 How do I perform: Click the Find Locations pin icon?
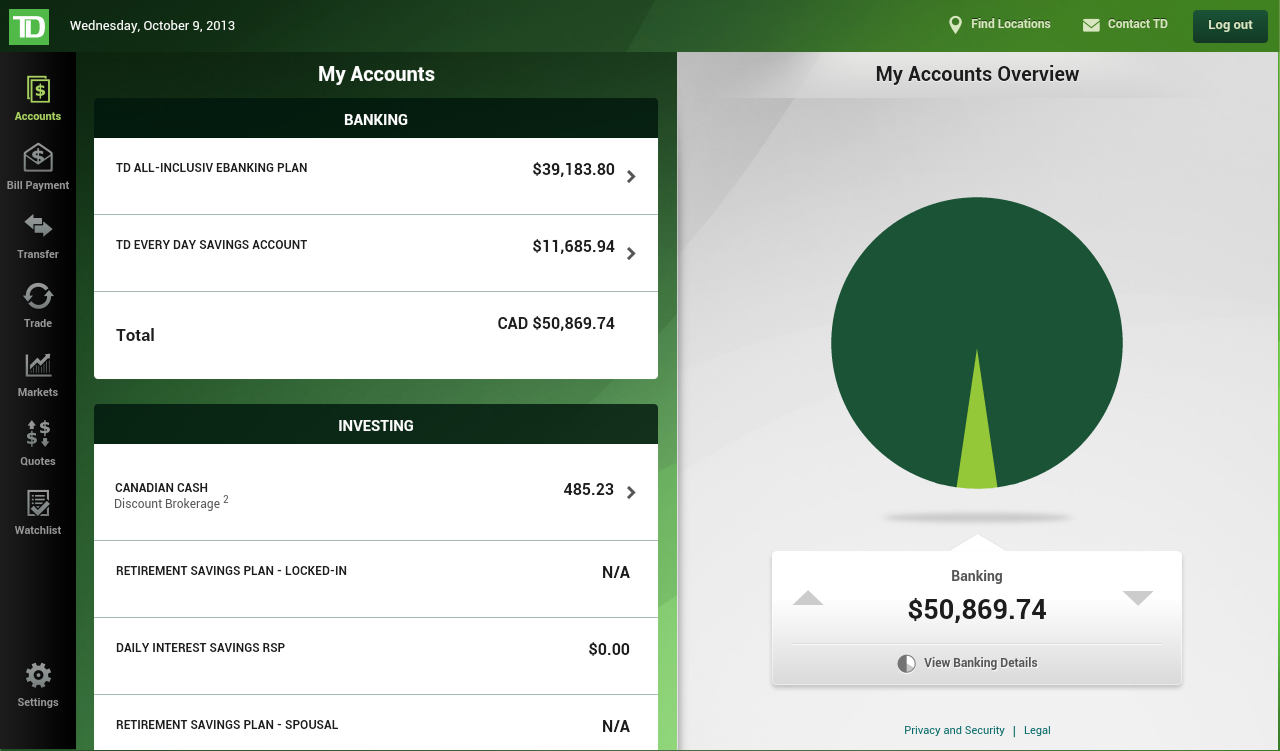pos(955,25)
